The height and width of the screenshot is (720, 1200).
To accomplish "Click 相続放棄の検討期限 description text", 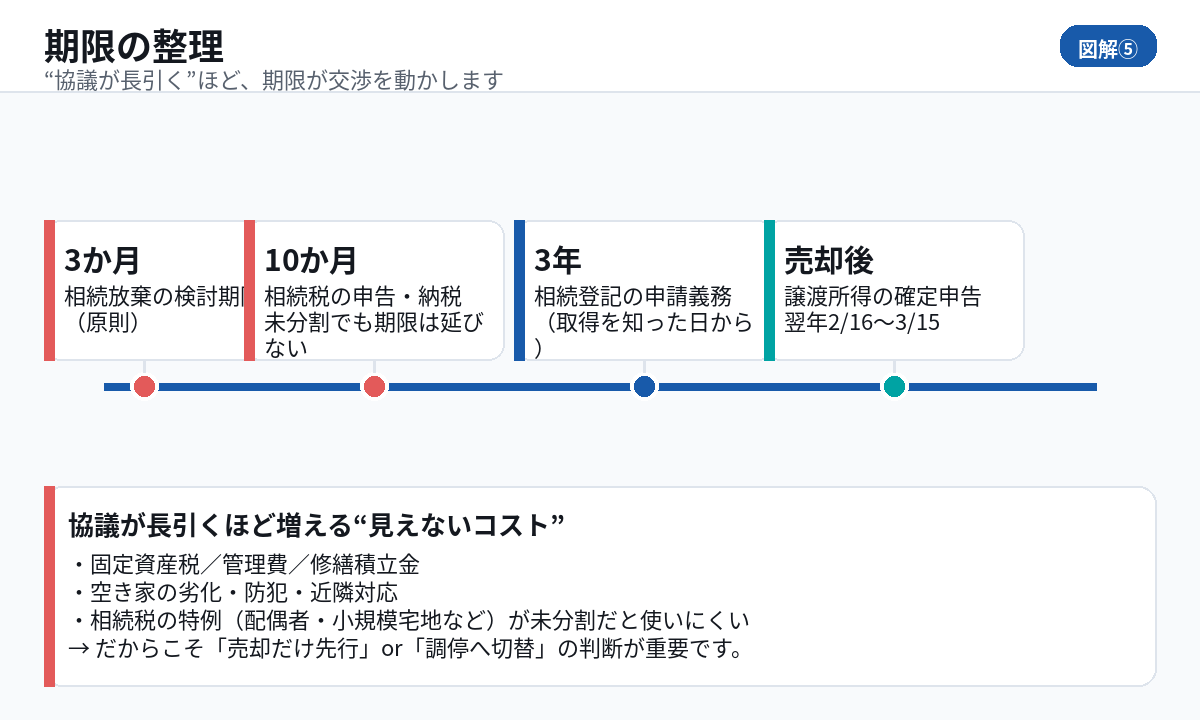I will click(154, 297).
